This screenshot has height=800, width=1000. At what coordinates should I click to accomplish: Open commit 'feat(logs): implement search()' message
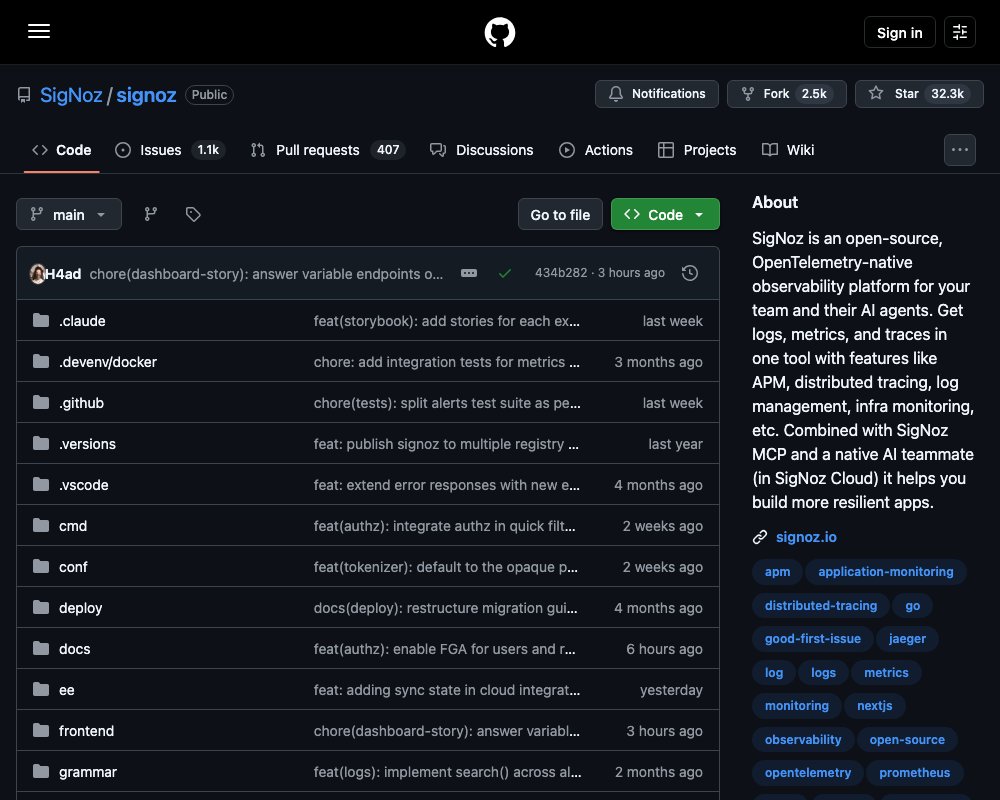pyautogui.click(x=447, y=772)
